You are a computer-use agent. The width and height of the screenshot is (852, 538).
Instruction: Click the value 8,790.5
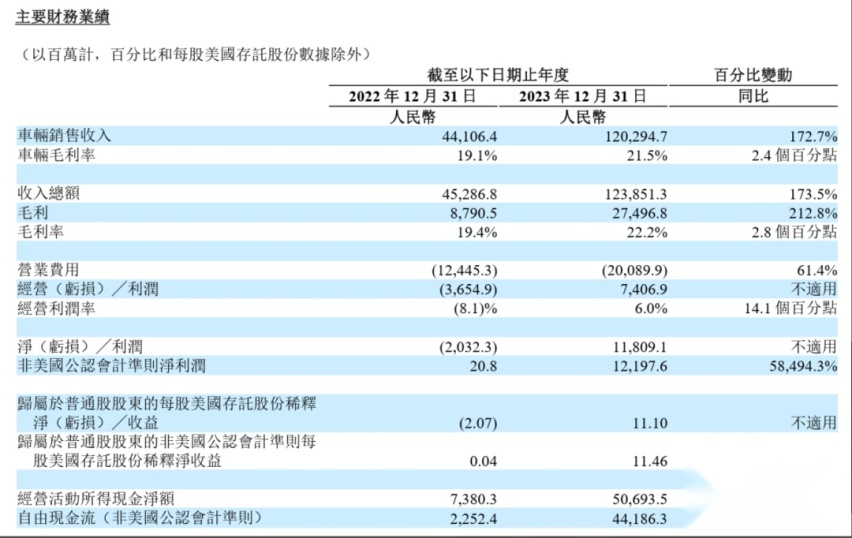pyautogui.click(x=473, y=214)
